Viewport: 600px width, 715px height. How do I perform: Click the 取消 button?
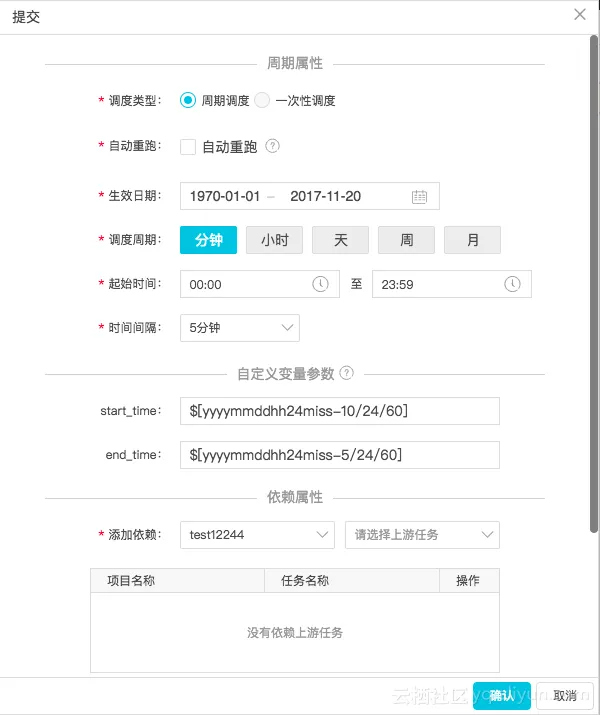[x=564, y=696]
